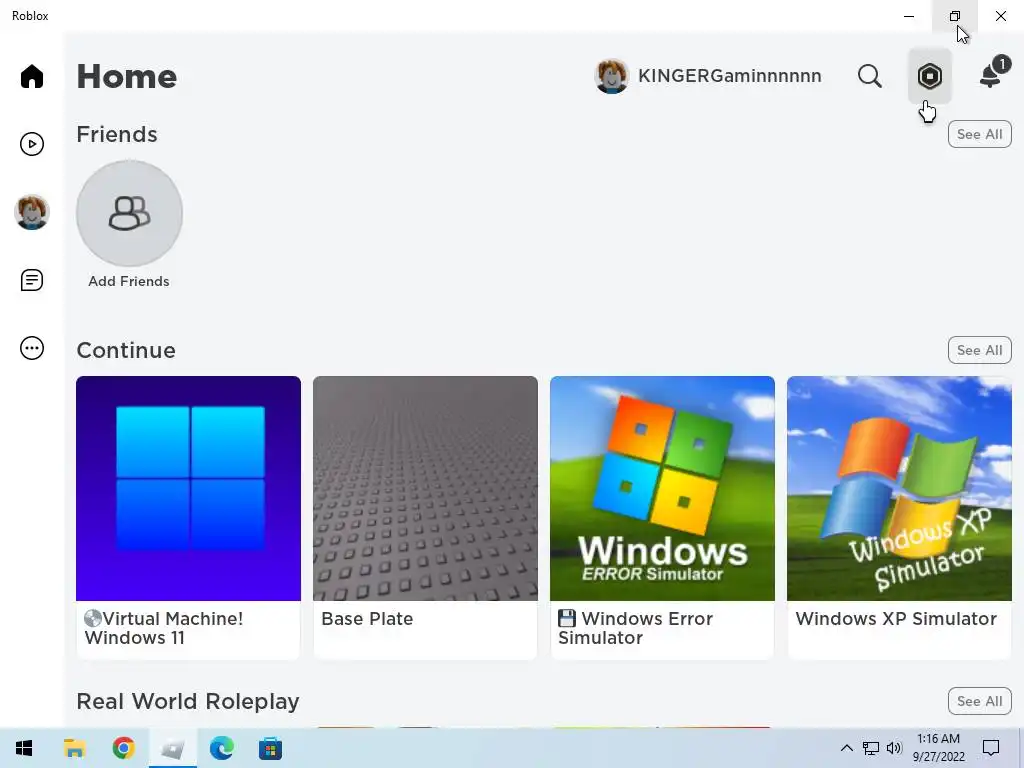Image resolution: width=1024 pixels, height=768 pixels.
Task: Click the "Base Plate" title text
Action: coord(367,618)
